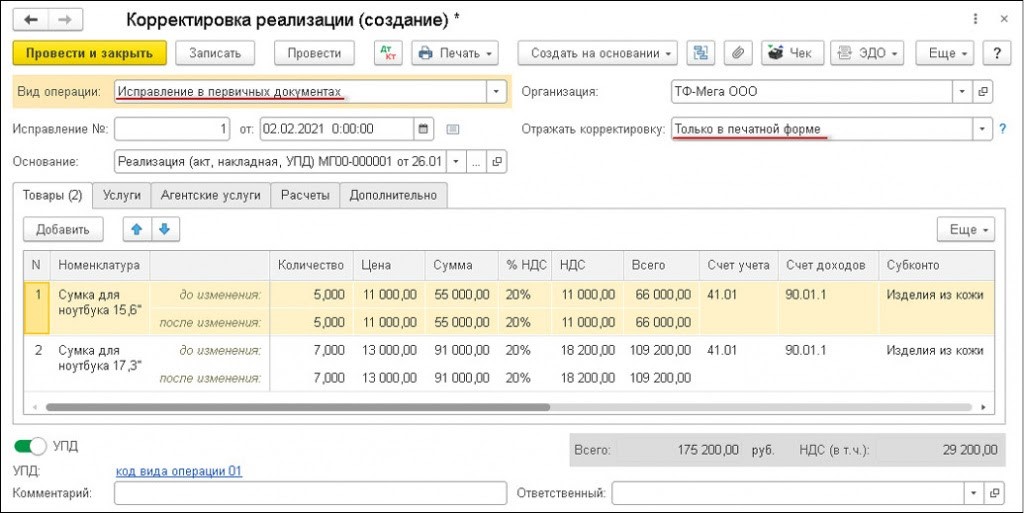
Task: Click the код вида операции 01 link
Action: [x=179, y=471]
